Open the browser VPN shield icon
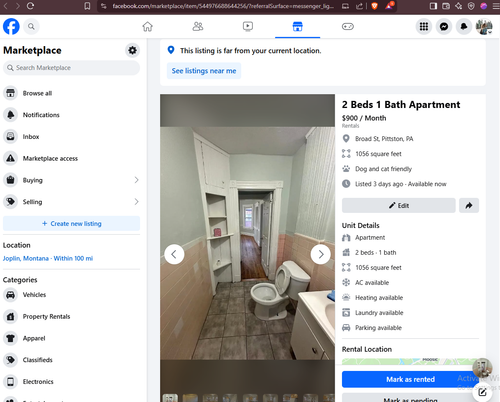 [x=471, y=6]
